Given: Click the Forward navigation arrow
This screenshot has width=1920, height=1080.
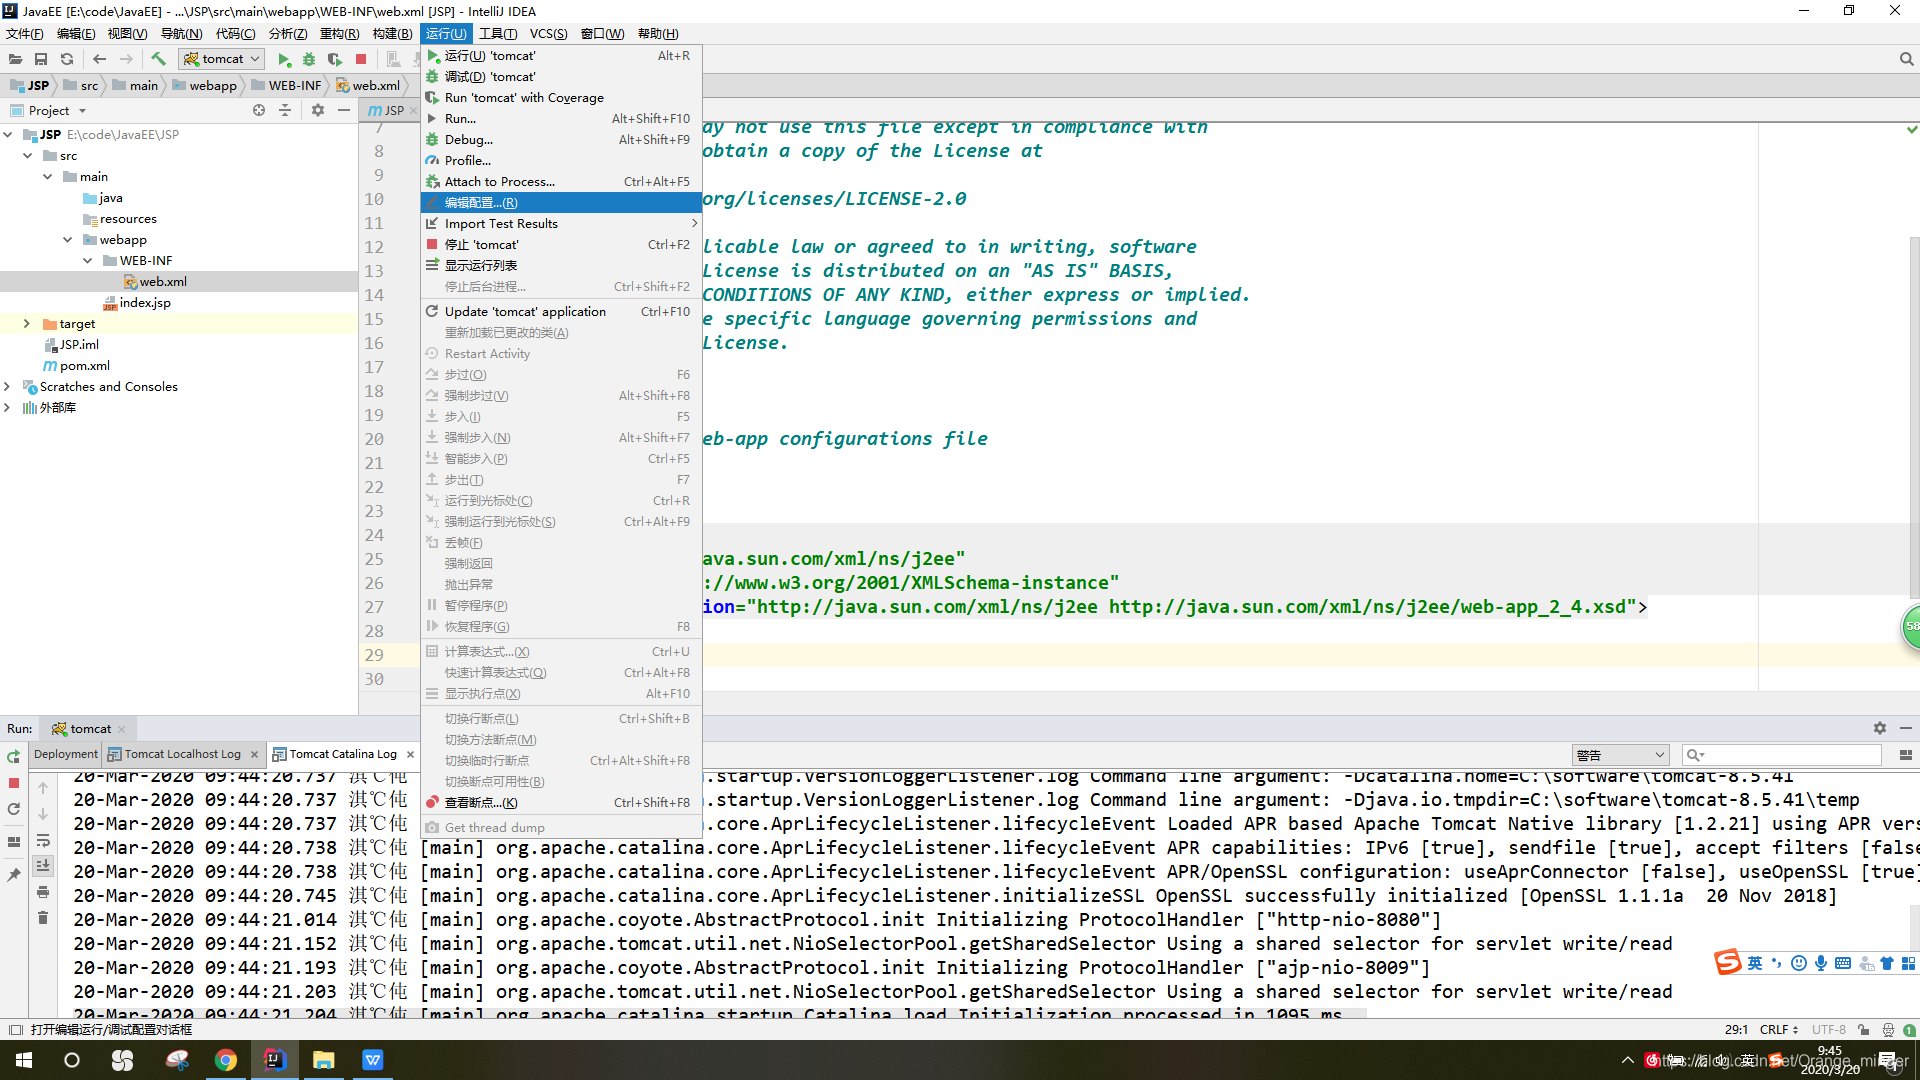Looking at the screenshot, I should (x=126, y=59).
